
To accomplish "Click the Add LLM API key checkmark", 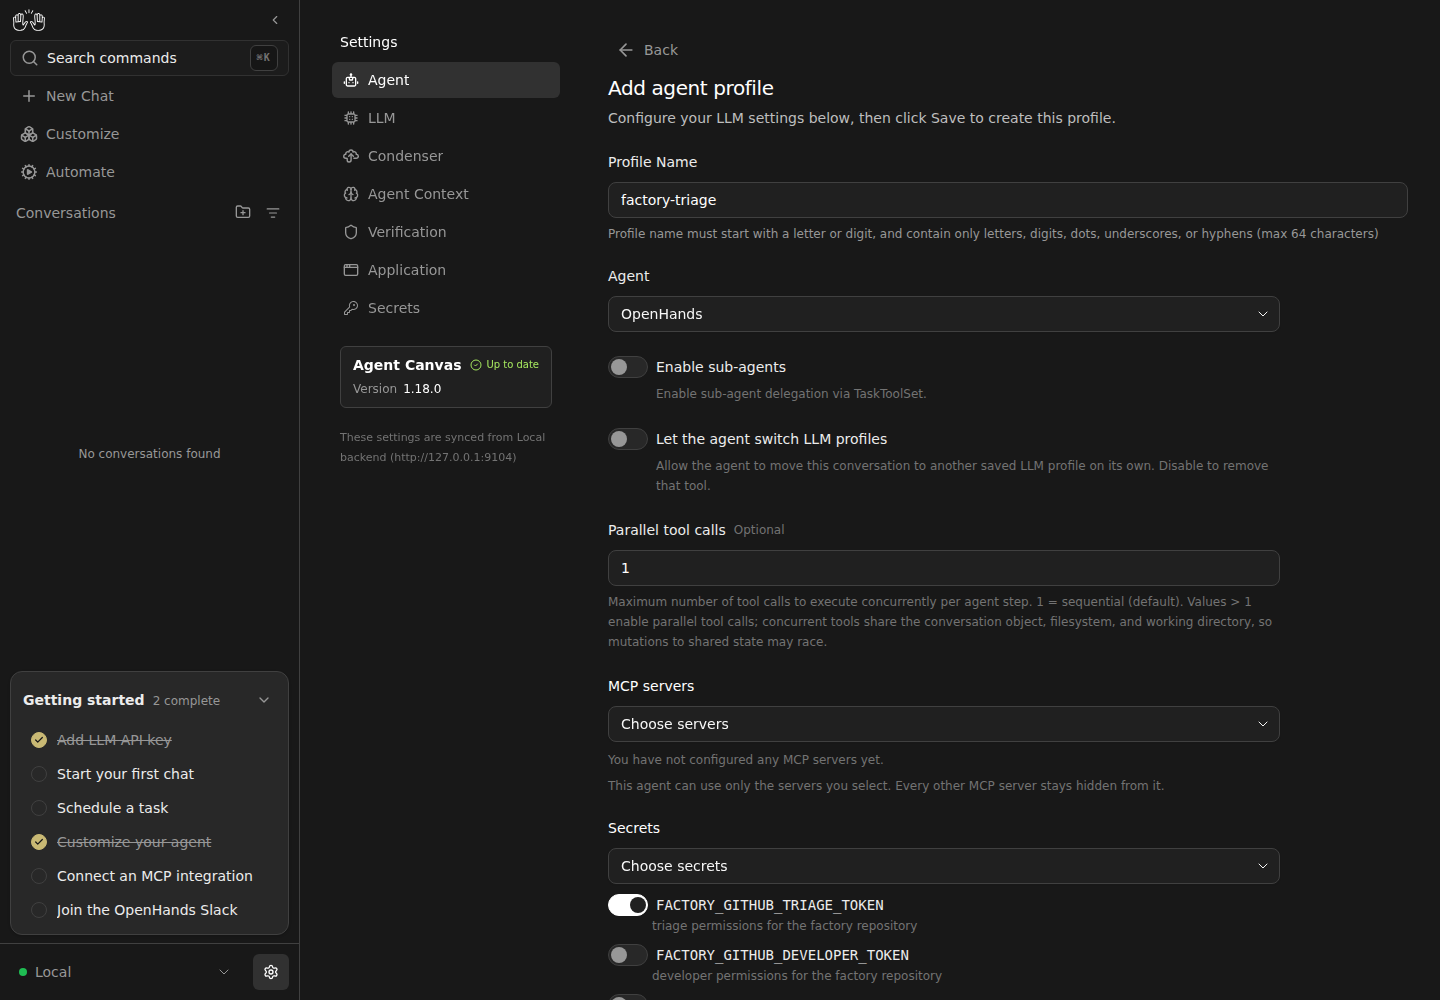I will click(x=39, y=740).
